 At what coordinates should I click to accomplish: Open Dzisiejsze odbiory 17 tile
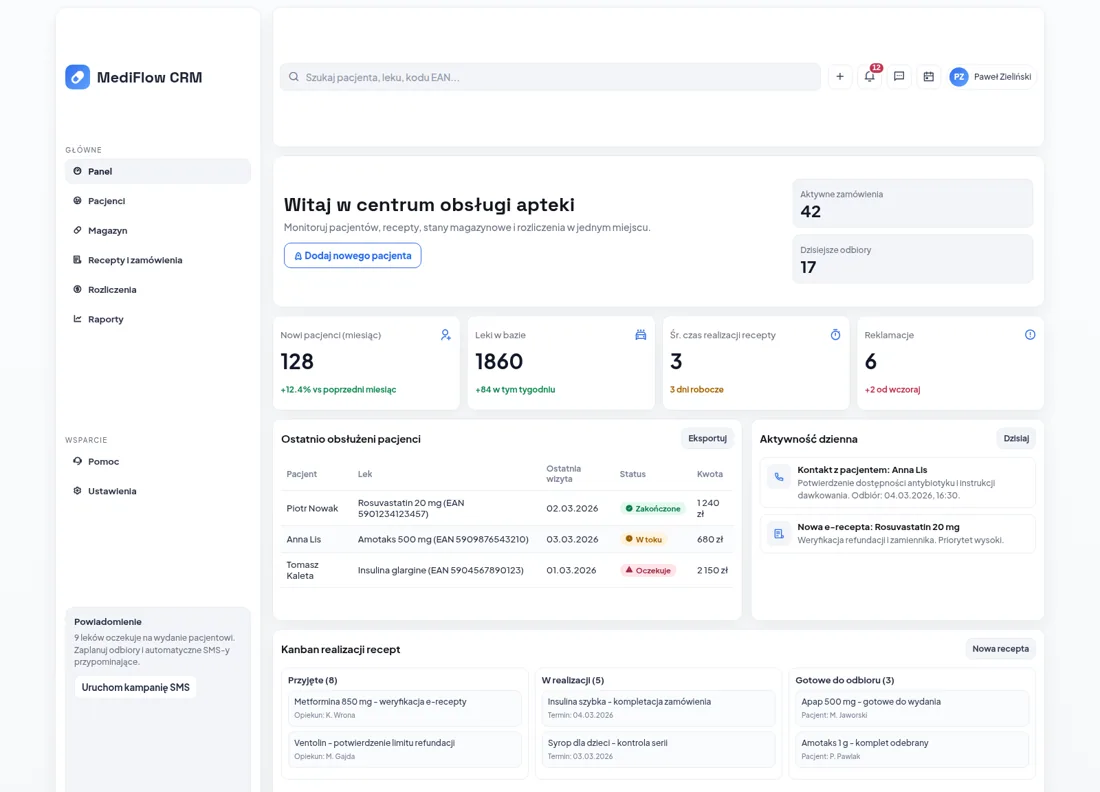(x=913, y=259)
